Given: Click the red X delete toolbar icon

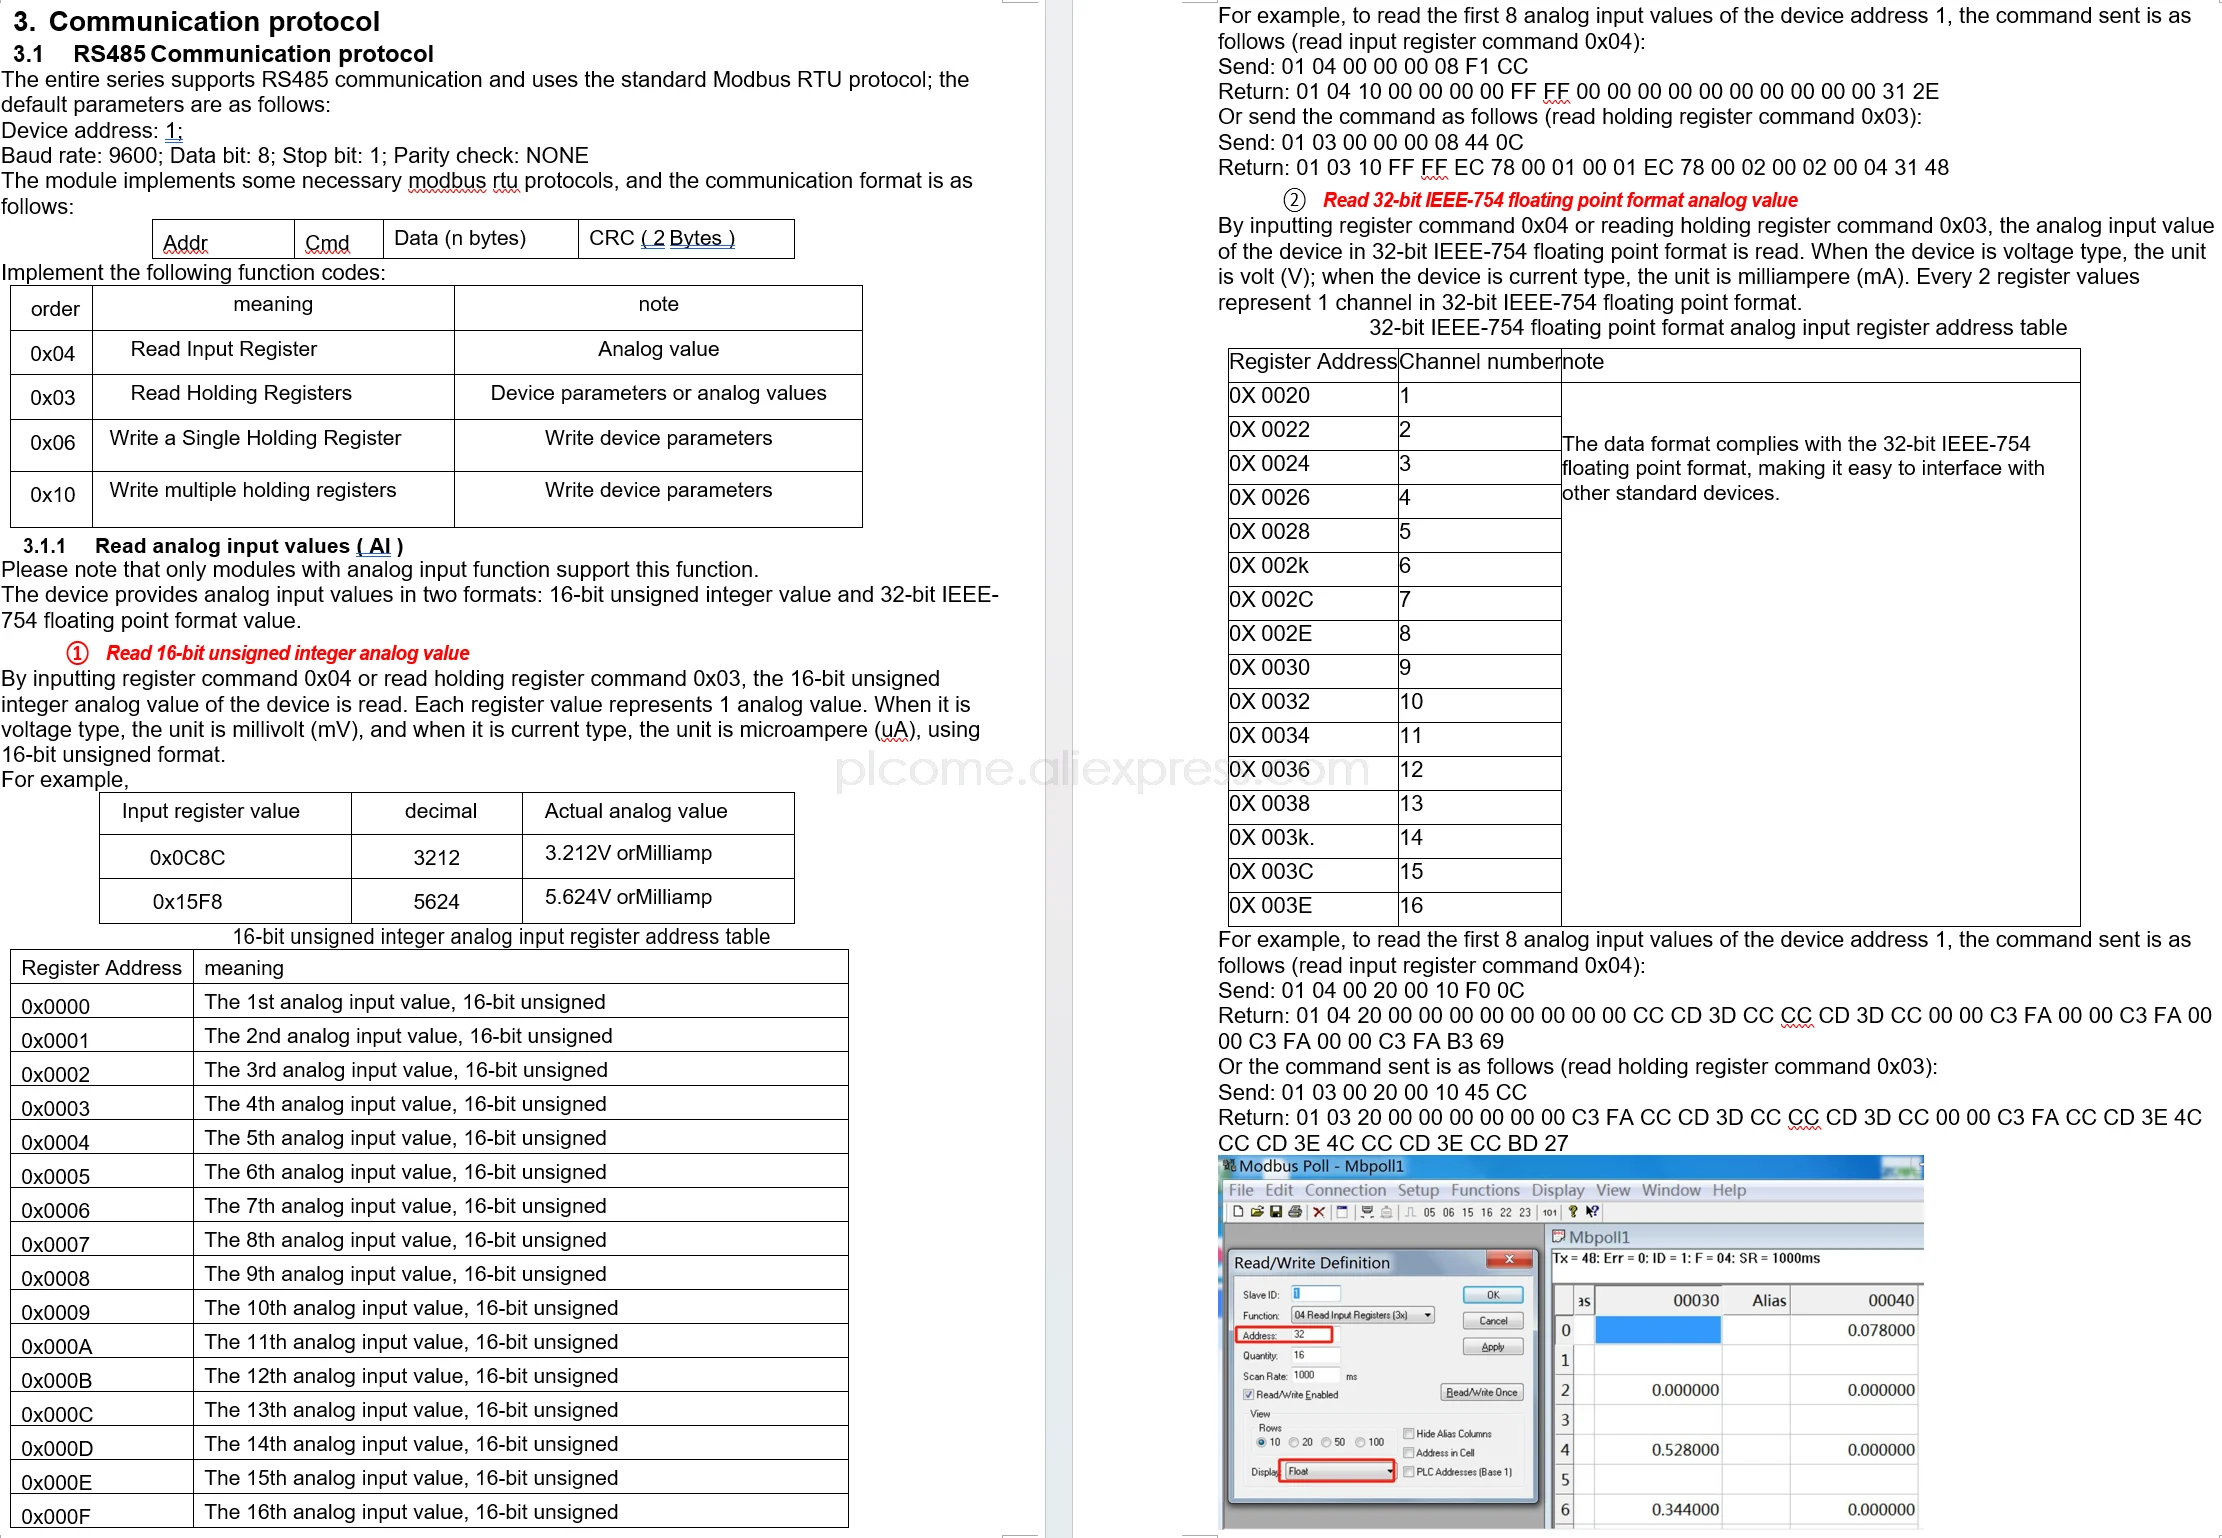Looking at the screenshot, I should 1319,1212.
